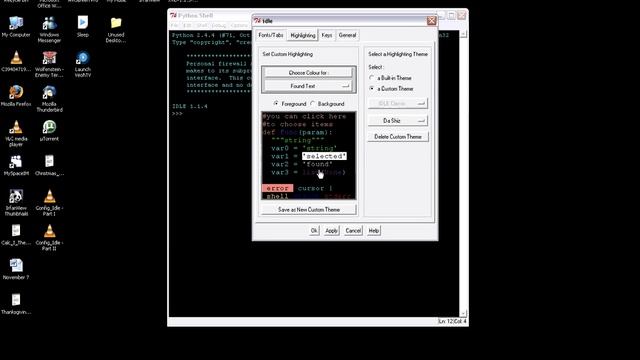640x360 pixels.
Task: Click the idle dialog title bar icon
Action: (258, 20)
